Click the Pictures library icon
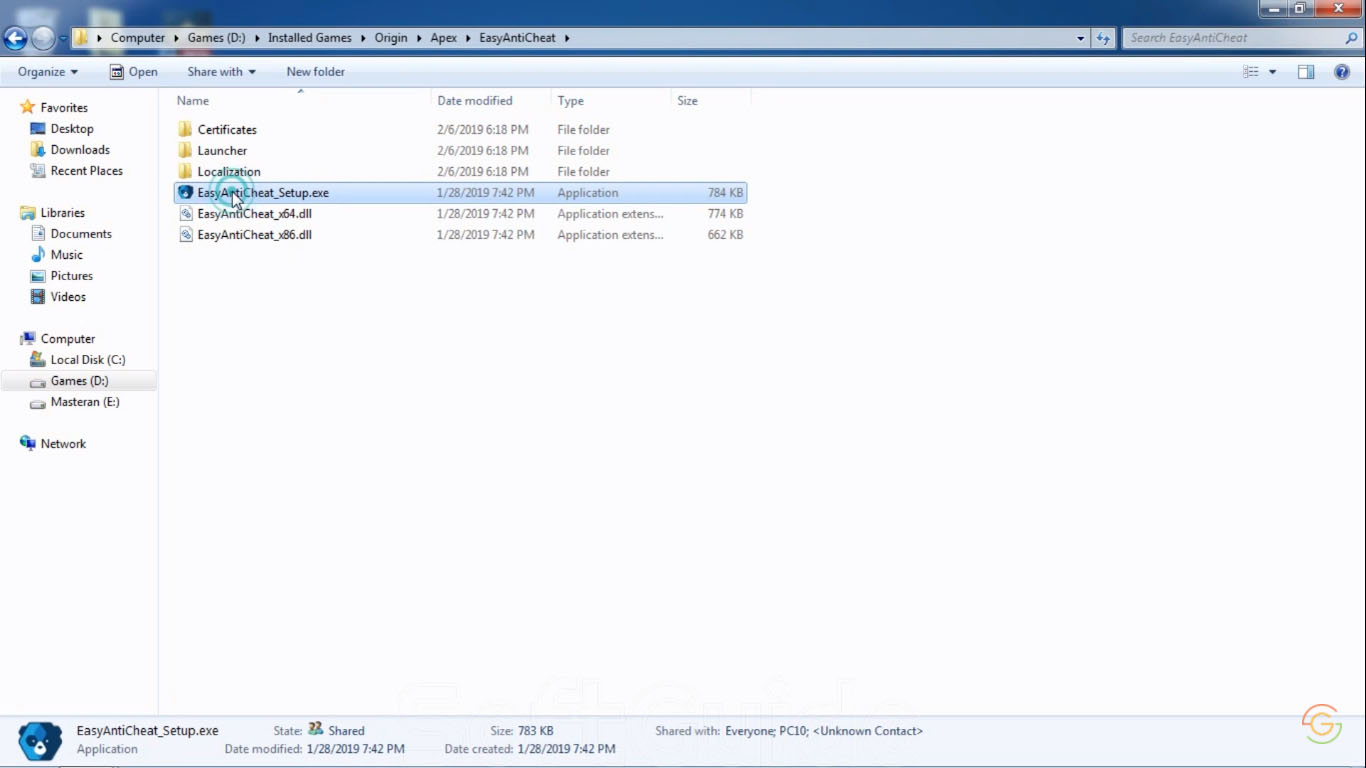Screen dimensions: 1366x768 click(x=38, y=275)
